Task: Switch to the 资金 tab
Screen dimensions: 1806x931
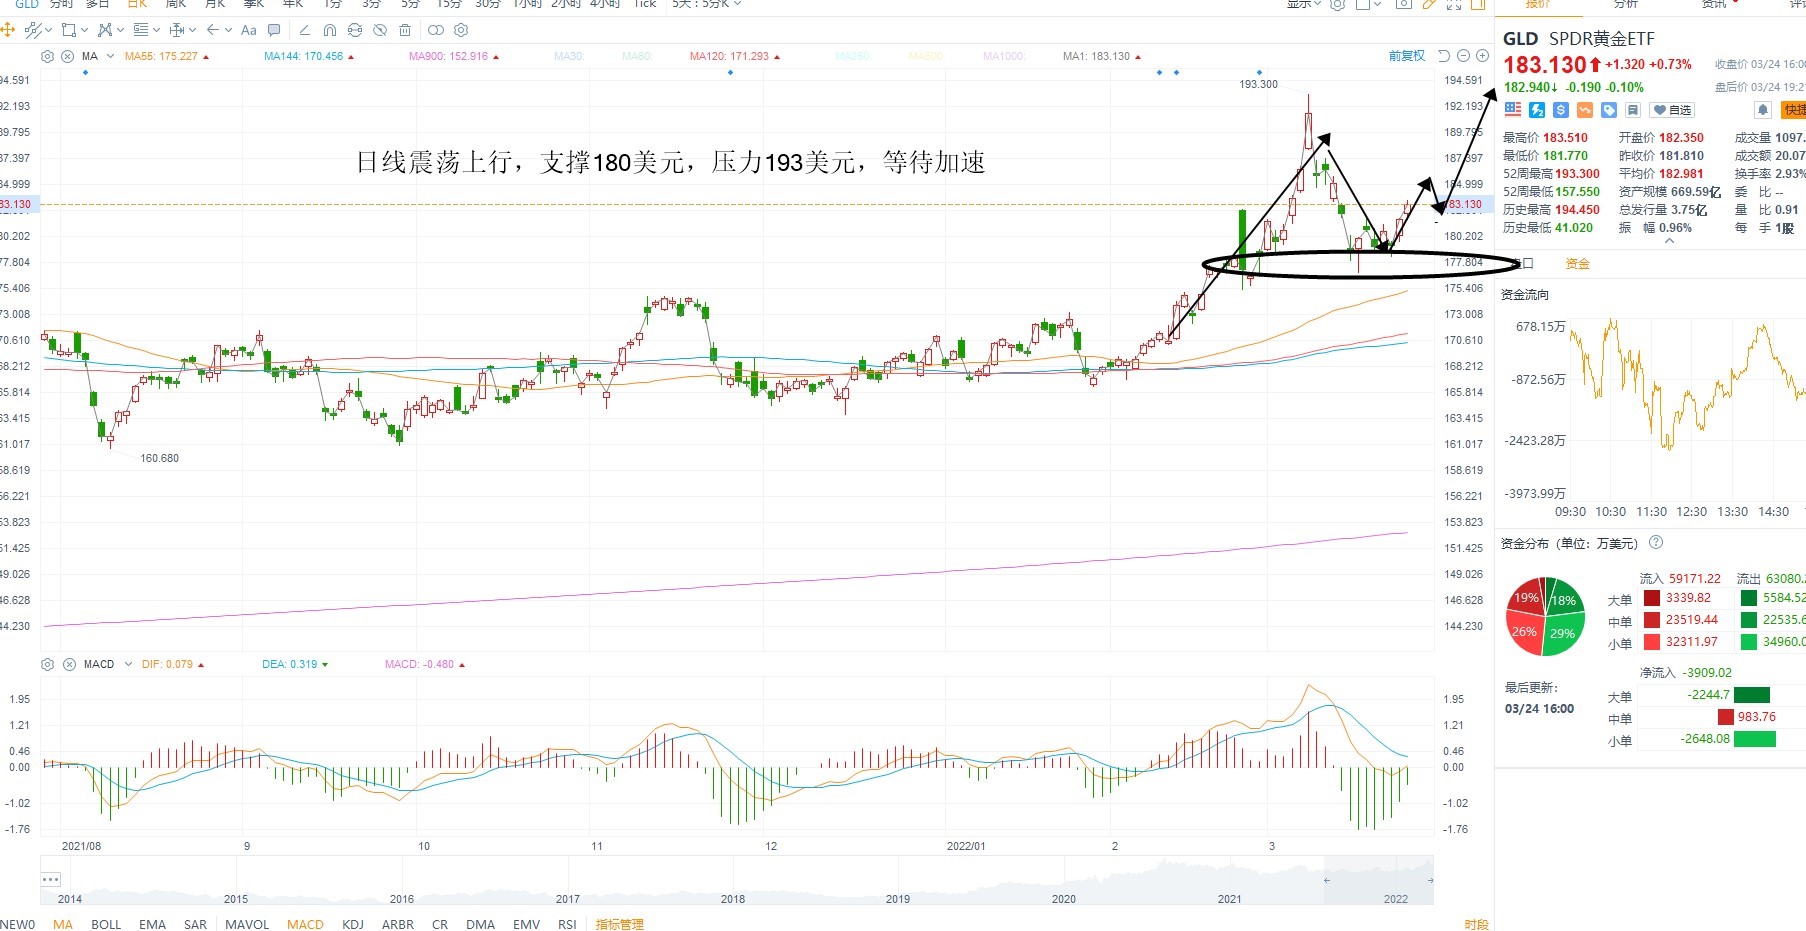Action: pyautogui.click(x=1577, y=264)
